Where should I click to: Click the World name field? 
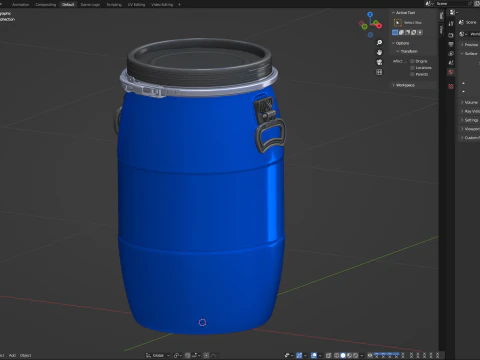(475, 34)
